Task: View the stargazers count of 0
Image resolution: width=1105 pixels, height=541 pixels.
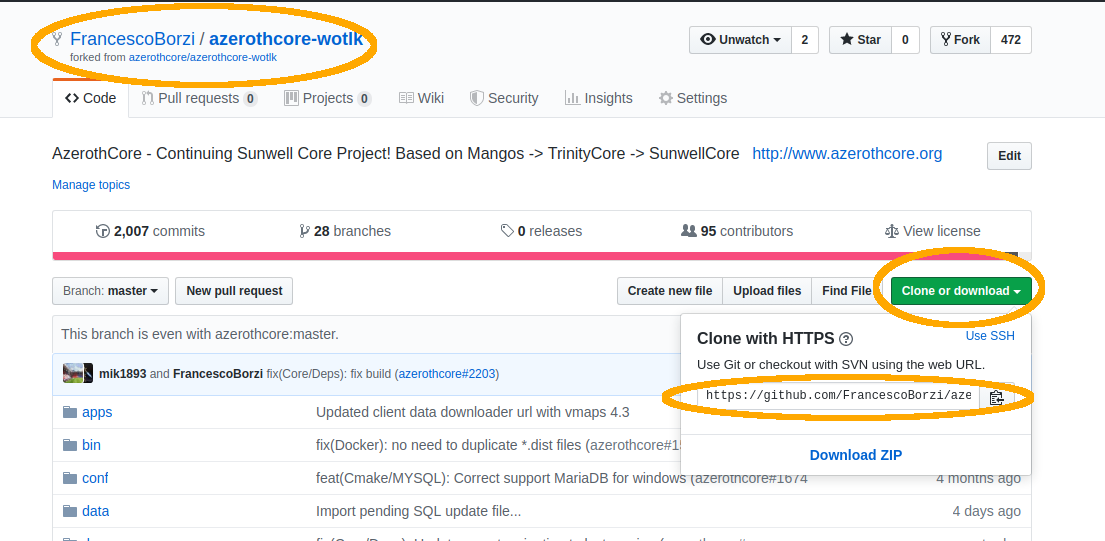Action: tap(905, 40)
